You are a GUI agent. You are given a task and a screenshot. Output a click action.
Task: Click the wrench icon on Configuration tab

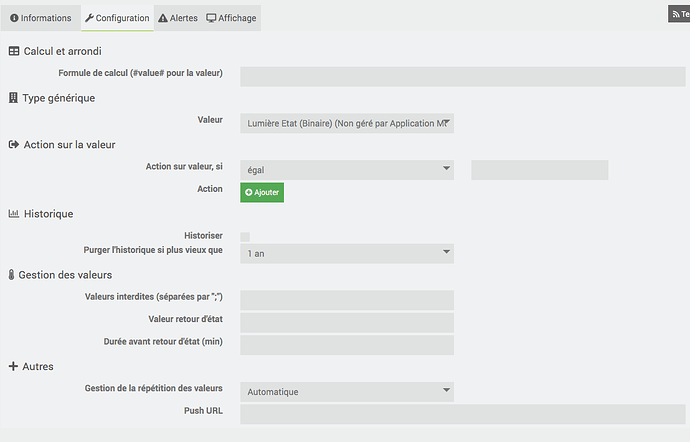pyautogui.click(x=89, y=18)
